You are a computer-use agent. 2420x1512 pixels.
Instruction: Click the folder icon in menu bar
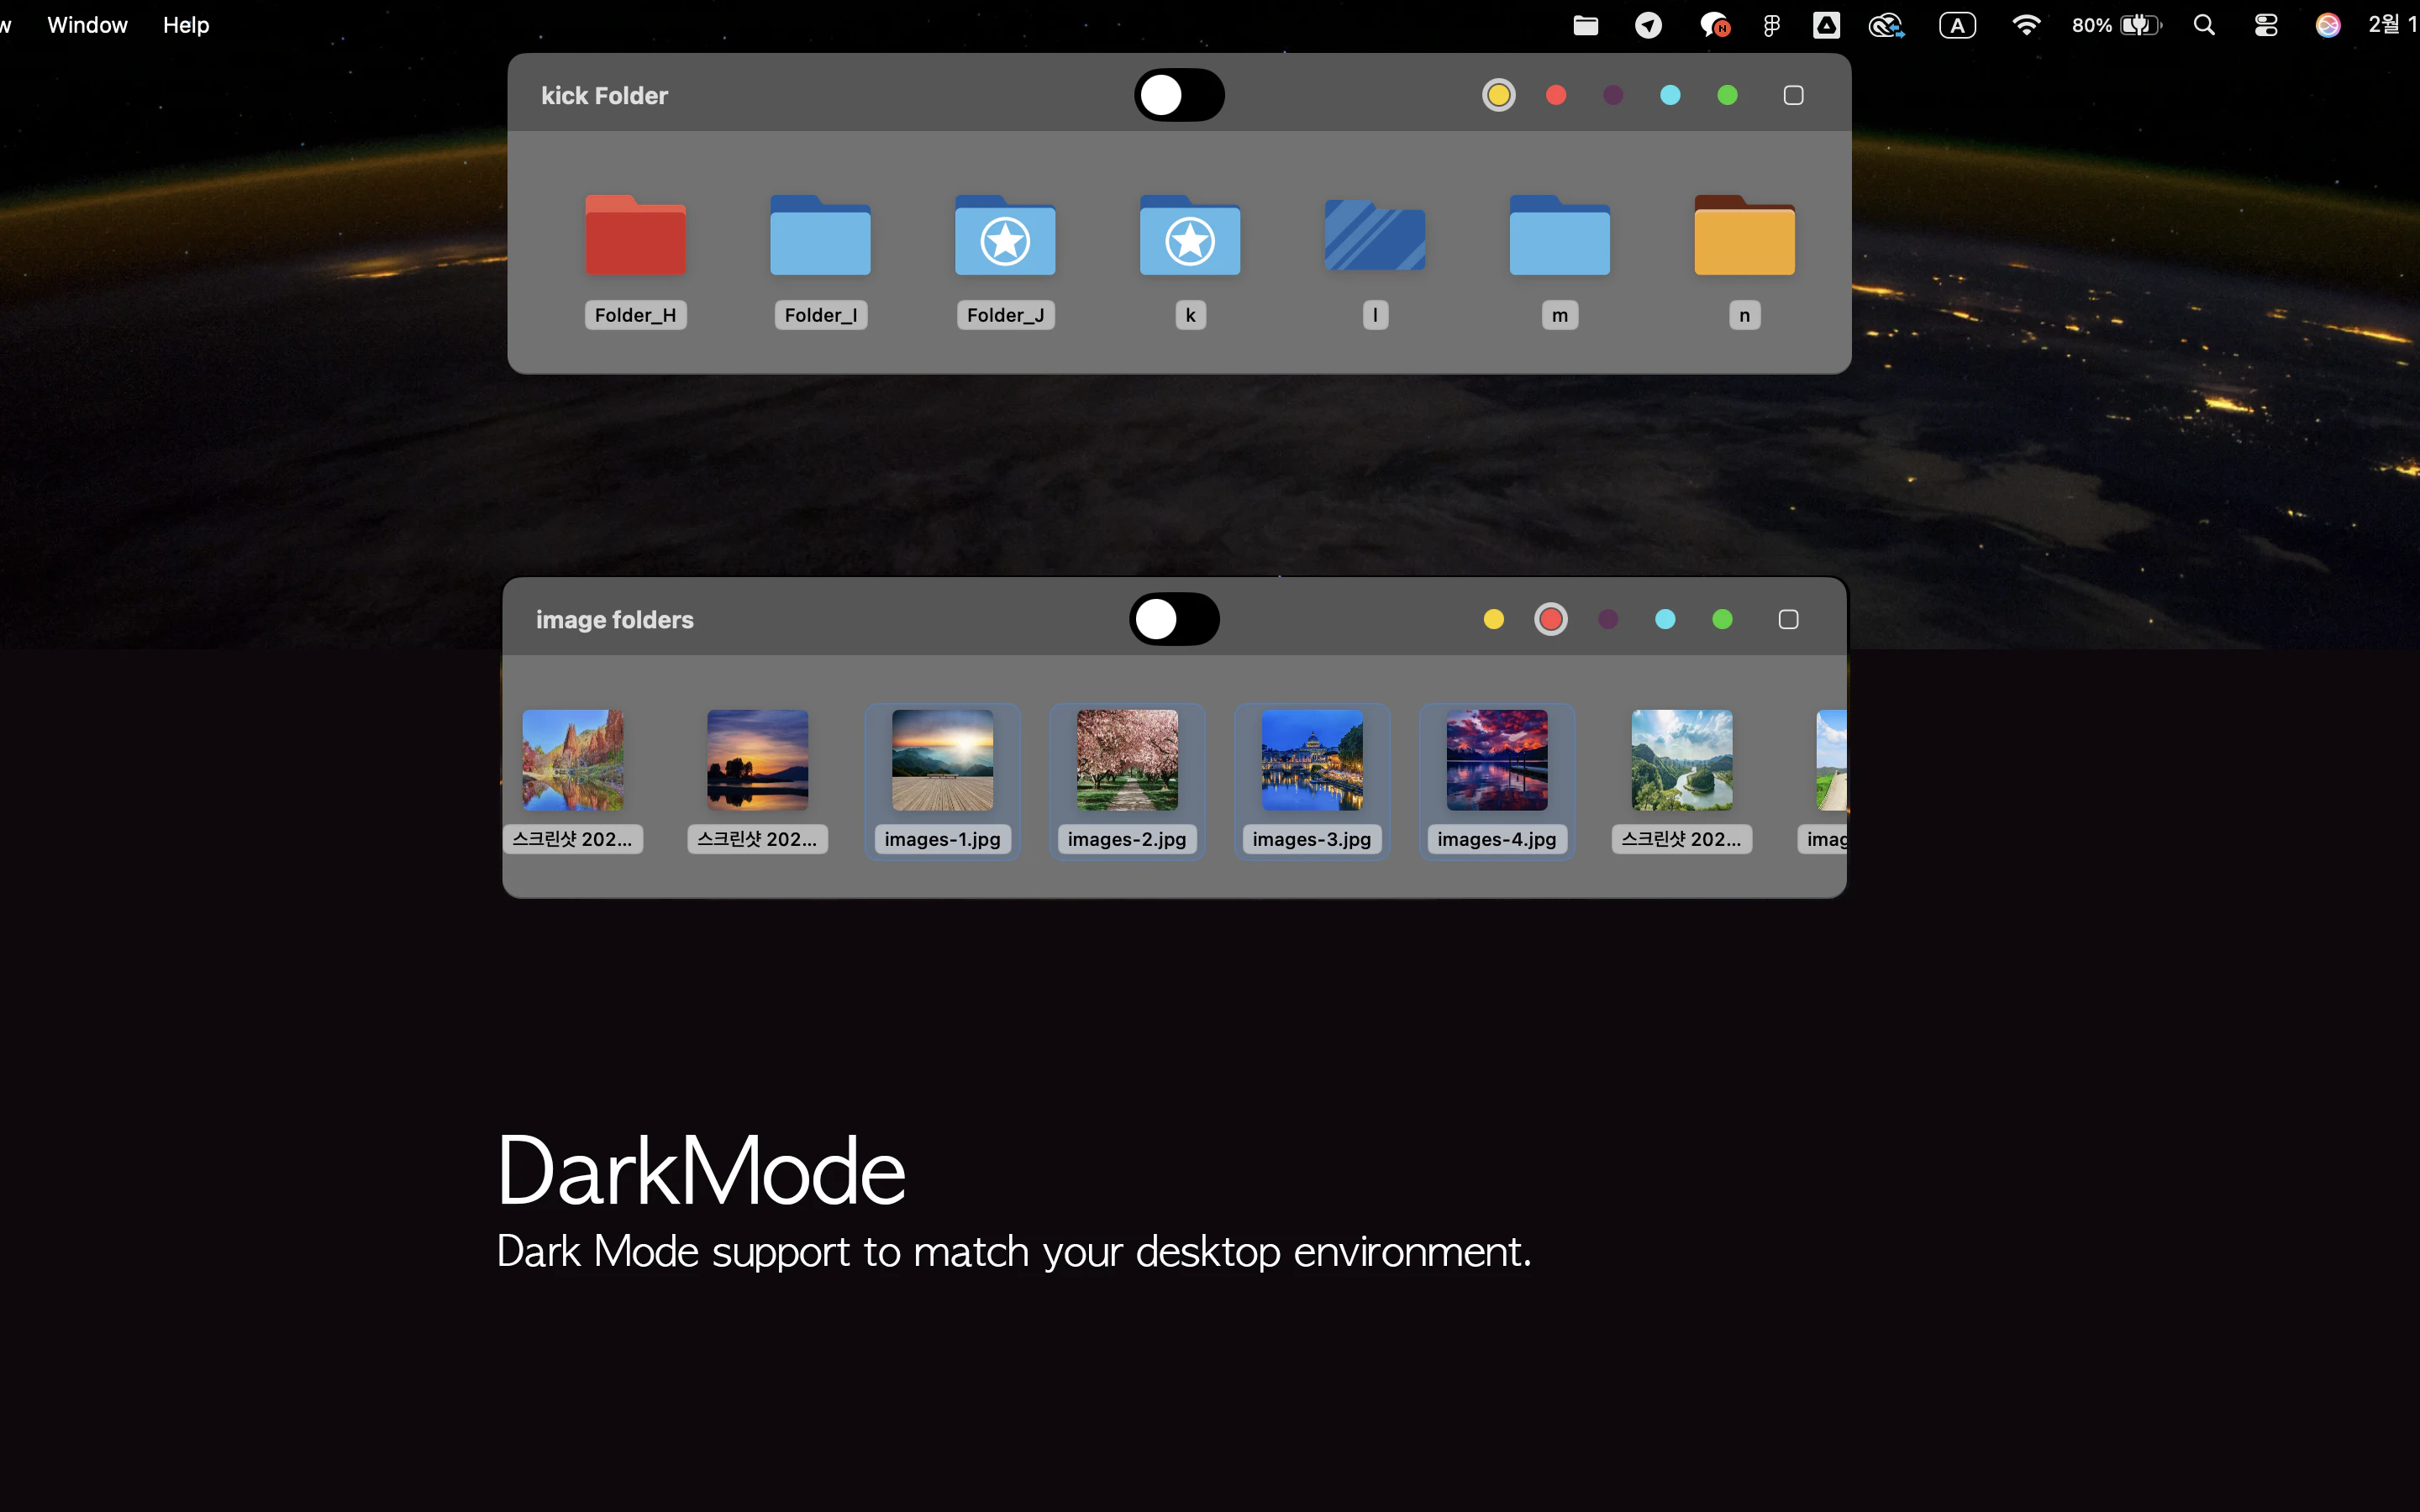point(1586,25)
